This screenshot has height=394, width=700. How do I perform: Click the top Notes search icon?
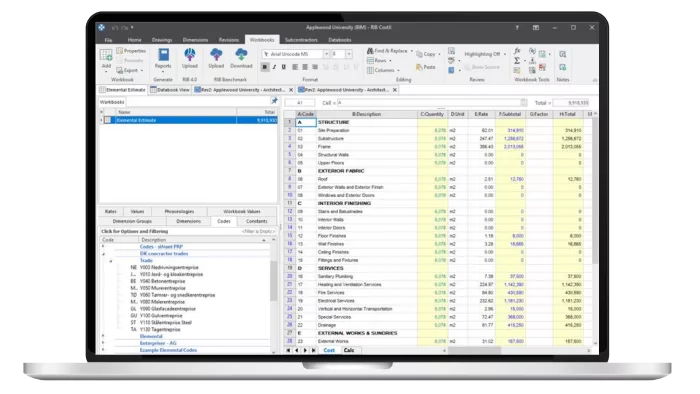(x=562, y=54)
